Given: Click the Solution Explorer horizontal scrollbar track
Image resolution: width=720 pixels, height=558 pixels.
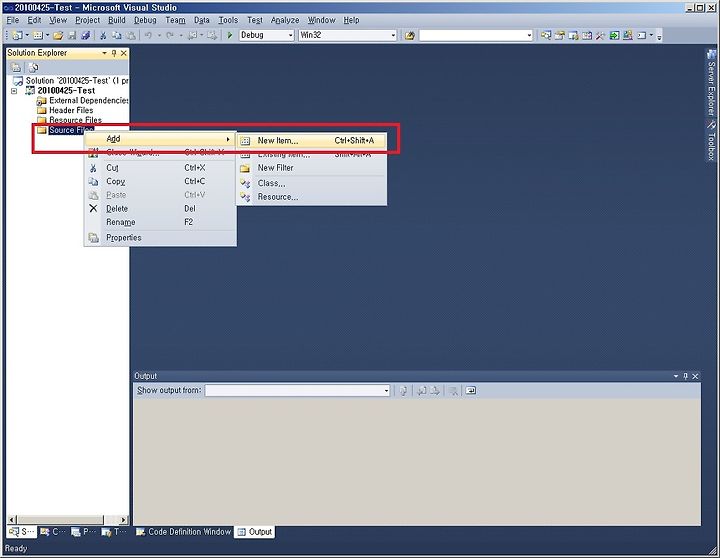Looking at the screenshot, I should tap(111, 519).
